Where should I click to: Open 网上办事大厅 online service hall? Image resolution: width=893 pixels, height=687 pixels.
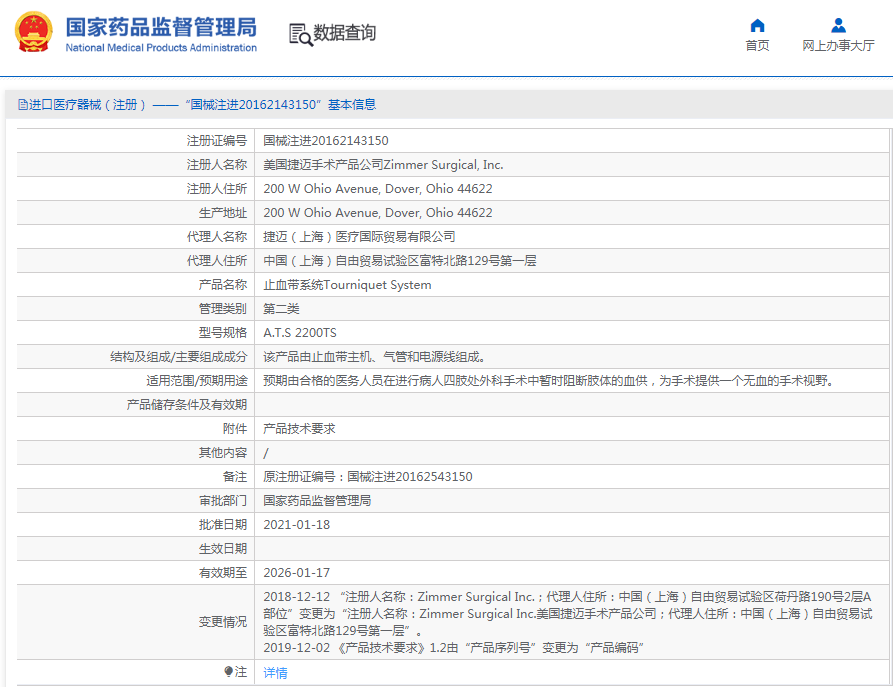coord(838,46)
